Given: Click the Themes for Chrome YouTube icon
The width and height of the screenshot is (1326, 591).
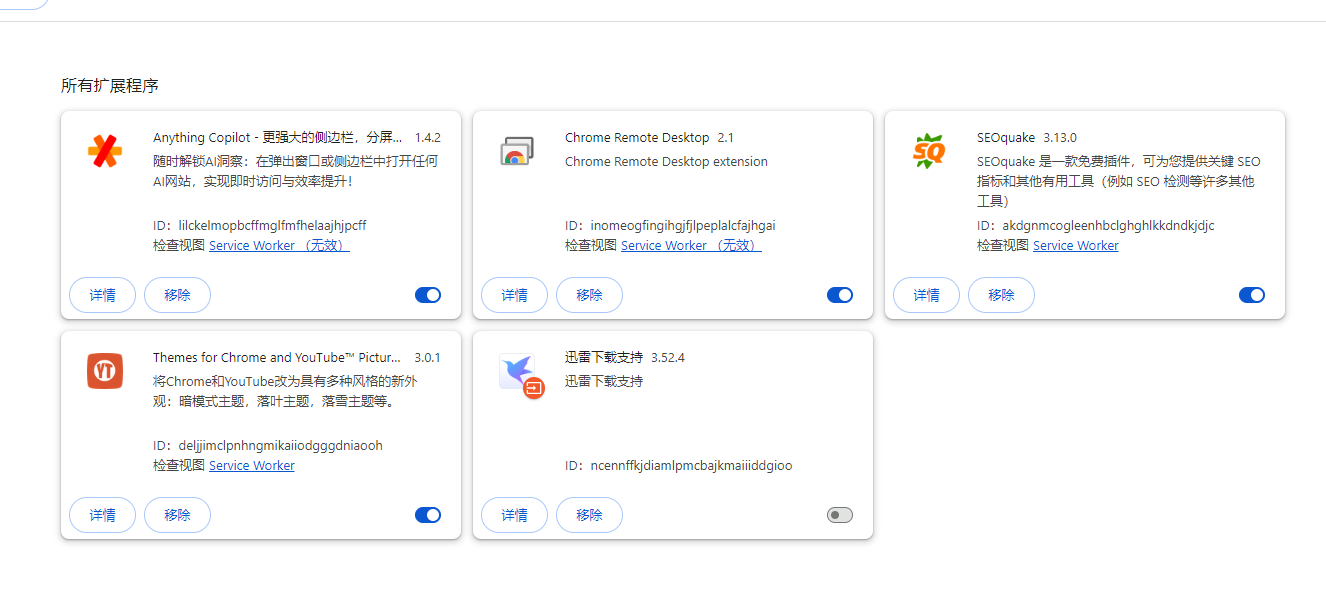Looking at the screenshot, I should tap(105, 371).
